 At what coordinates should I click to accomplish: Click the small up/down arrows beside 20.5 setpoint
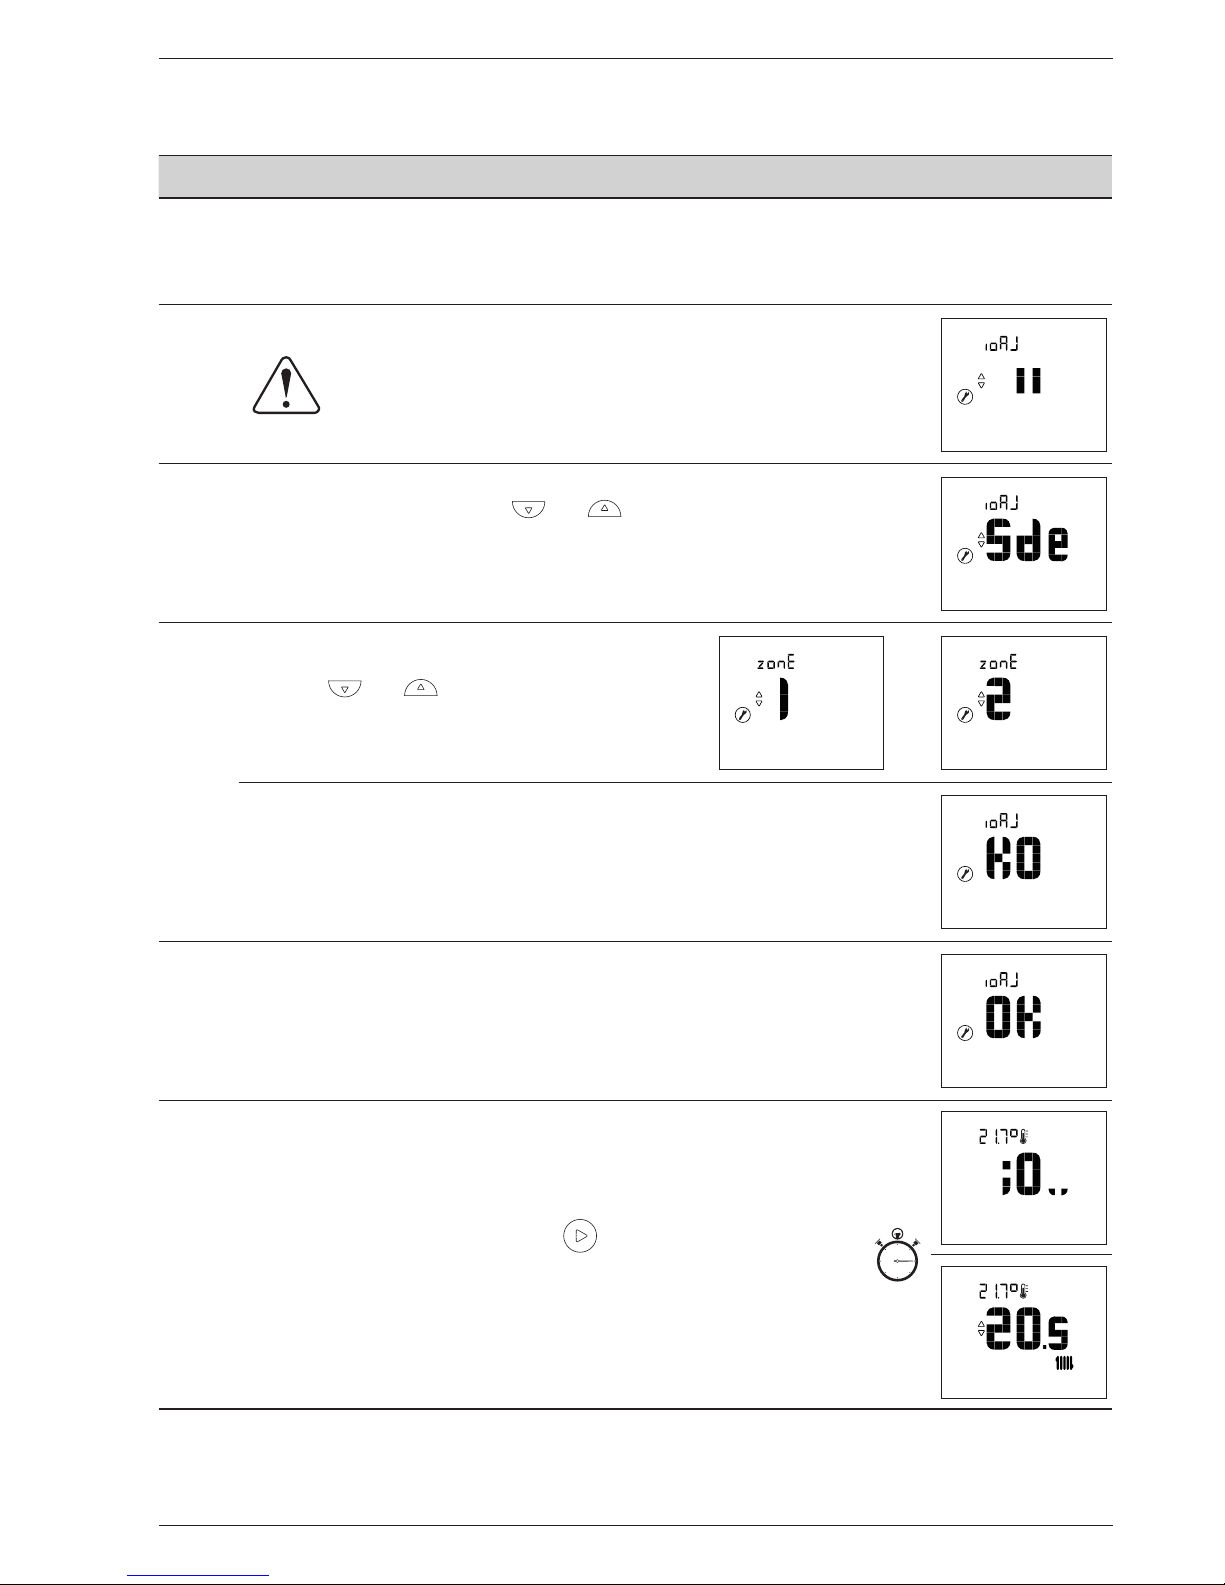[981, 1329]
